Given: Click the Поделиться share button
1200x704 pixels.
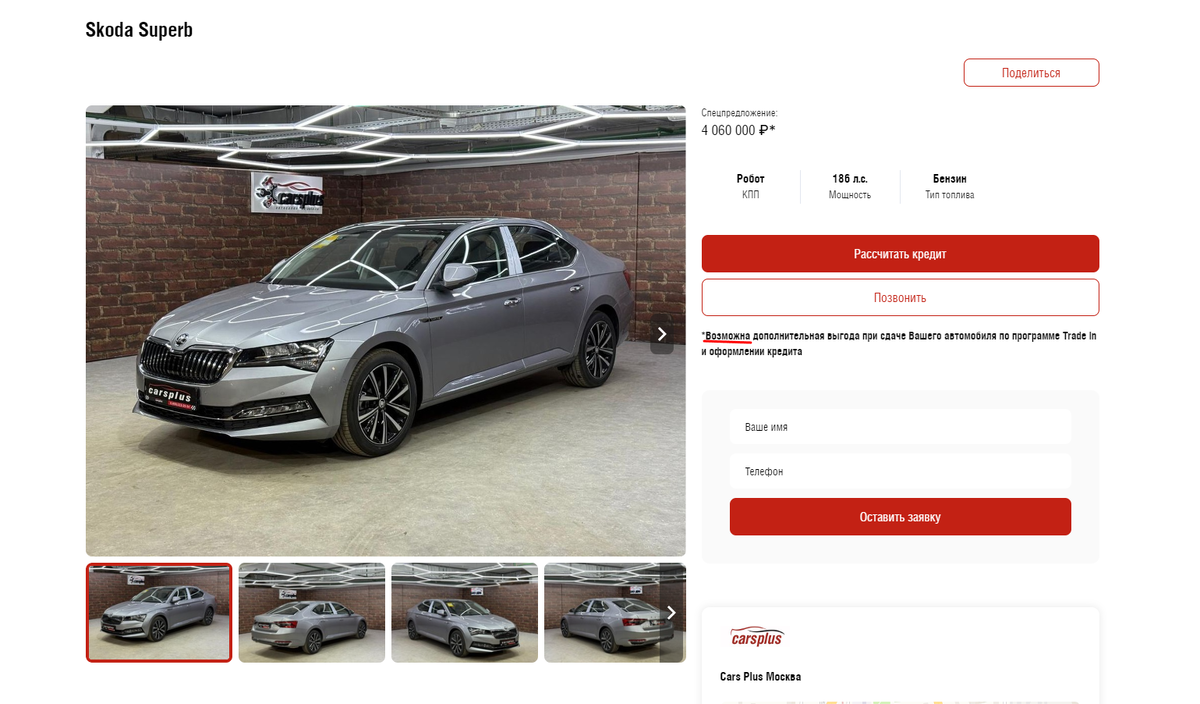Looking at the screenshot, I should click(1031, 73).
